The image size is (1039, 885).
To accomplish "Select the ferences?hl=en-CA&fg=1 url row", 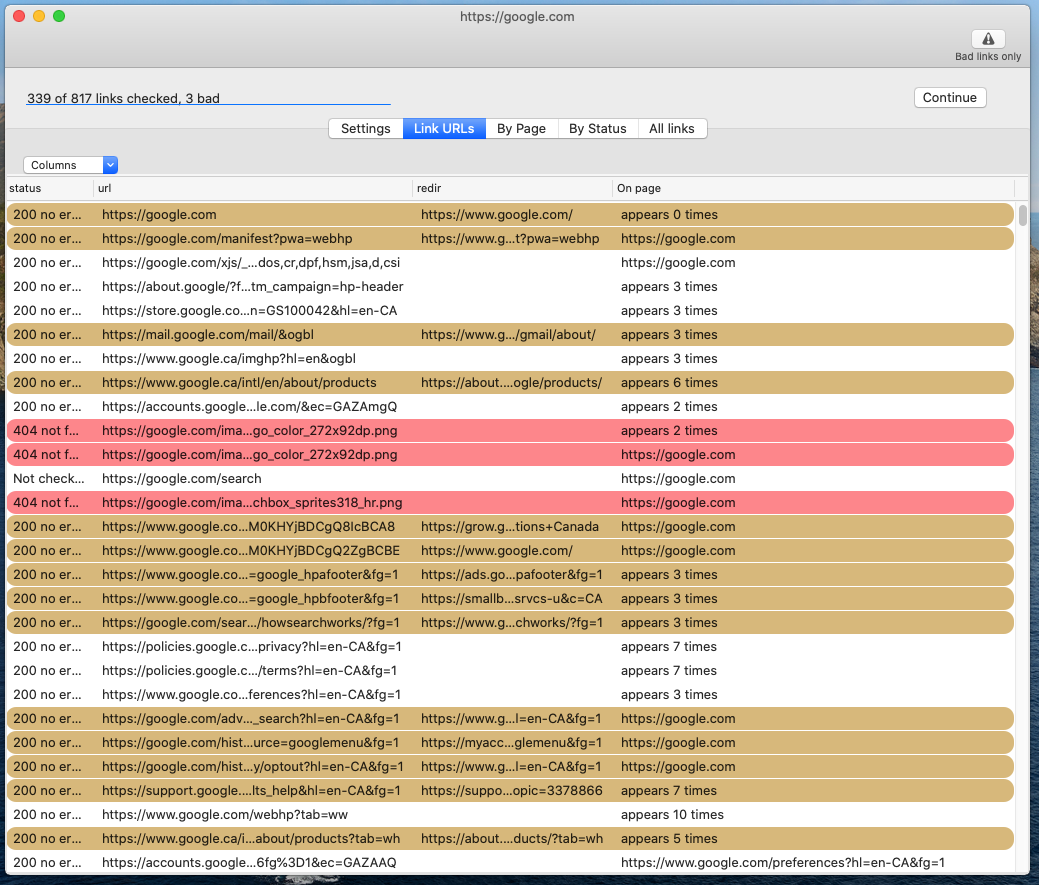I will [x=510, y=694].
